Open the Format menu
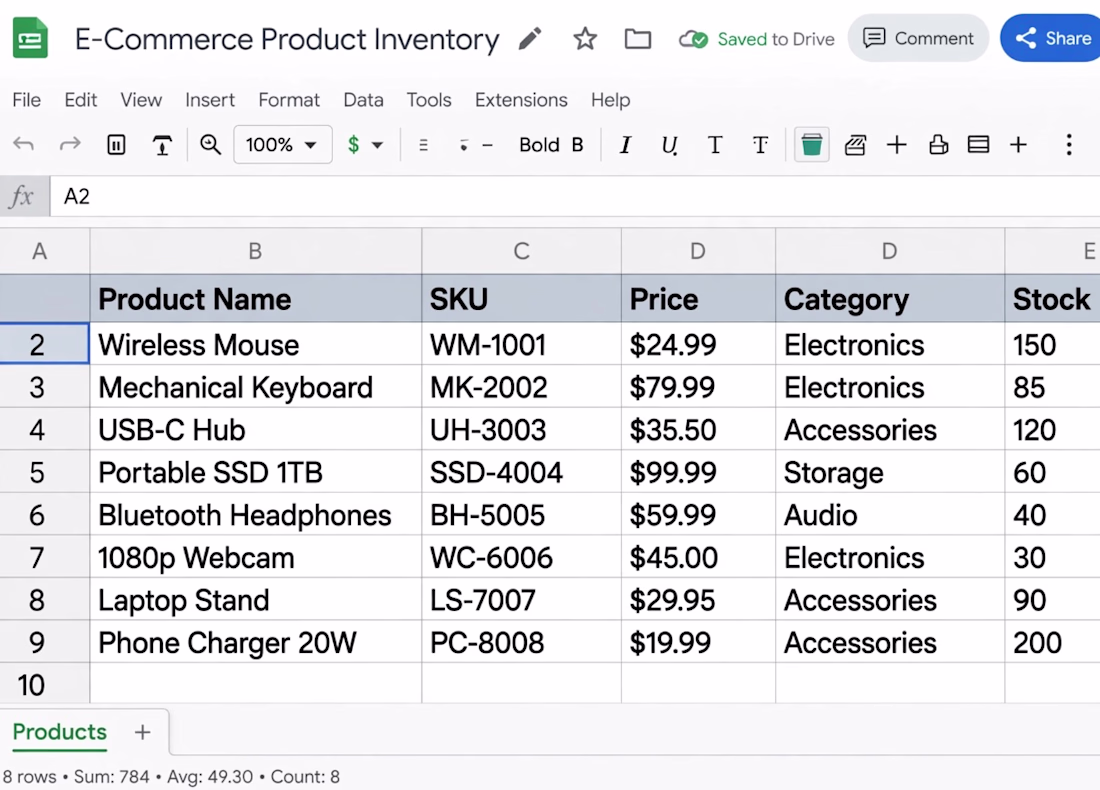This screenshot has height=790, width=1100. (x=289, y=100)
